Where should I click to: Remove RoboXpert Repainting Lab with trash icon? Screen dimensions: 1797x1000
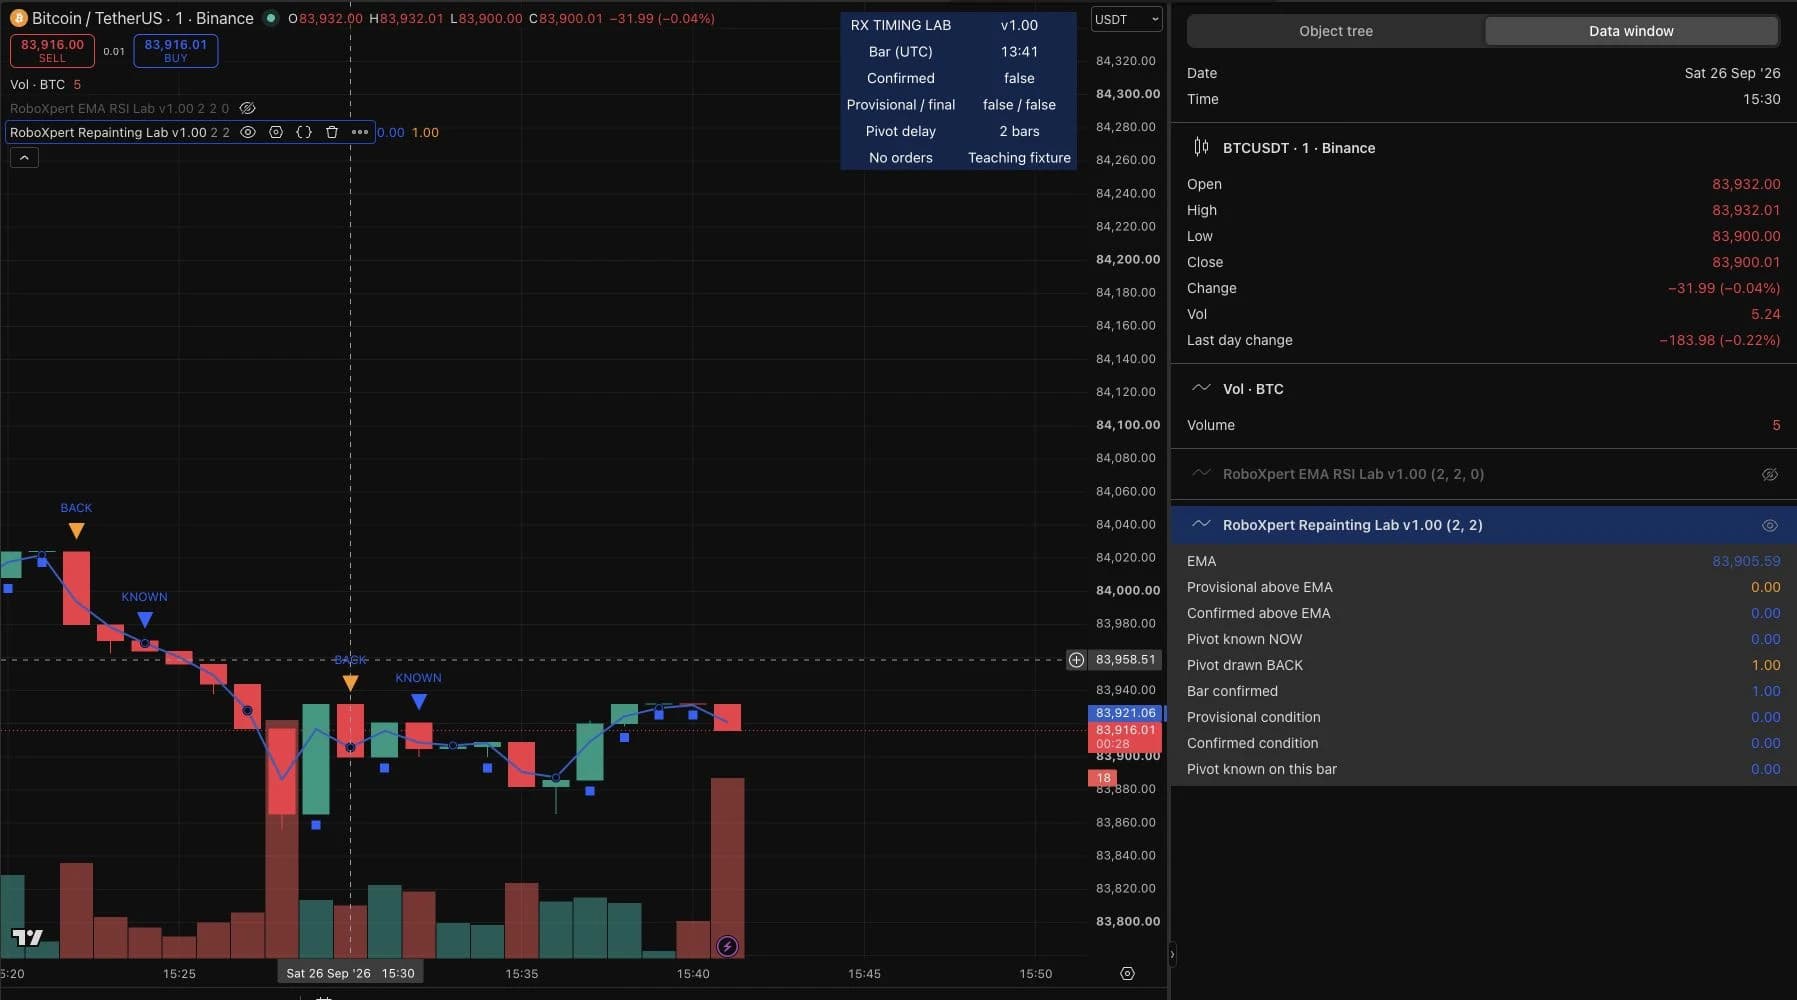point(332,132)
